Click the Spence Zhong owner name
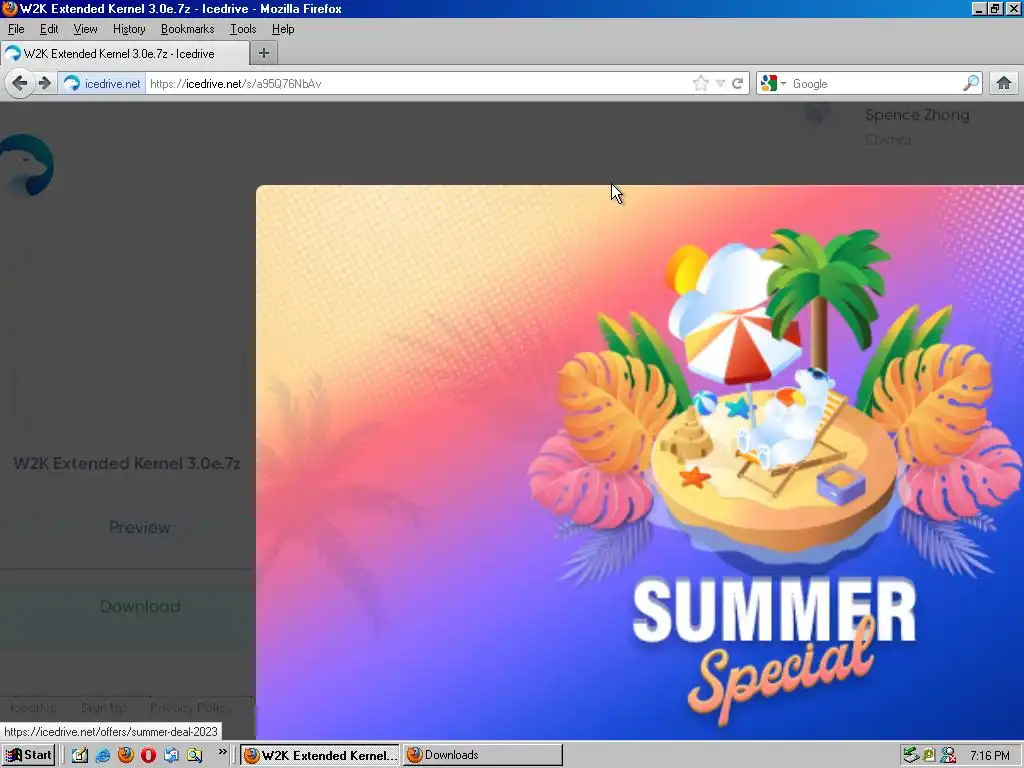This screenshot has height=768, width=1024. [917, 115]
